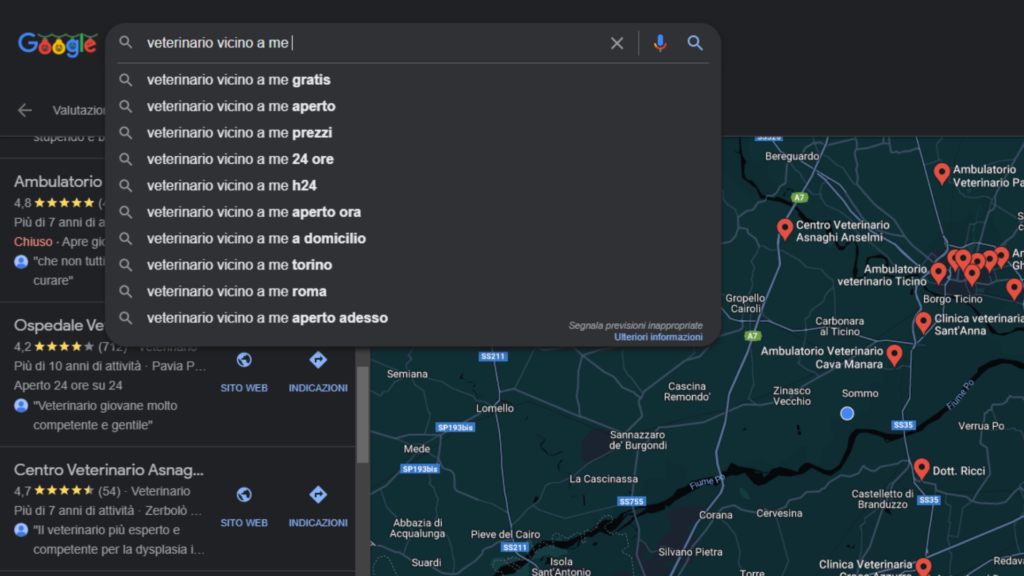Open Centro Veterinario Asnaghi website icon
This screenshot has width=1024, height=576.
click(244, 495)
